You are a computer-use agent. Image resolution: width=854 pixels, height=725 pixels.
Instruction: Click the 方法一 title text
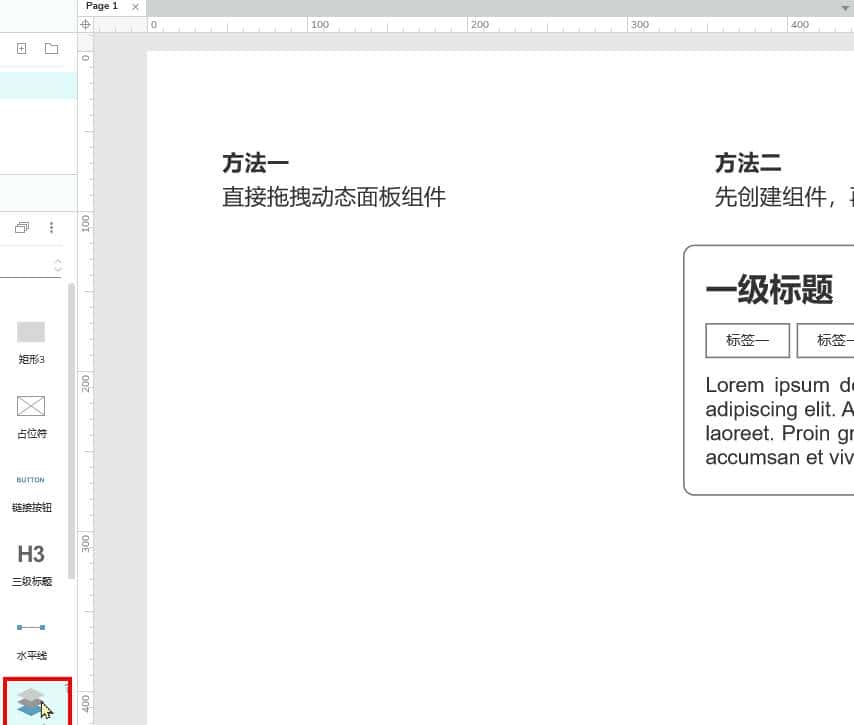[x=255, y=162]
